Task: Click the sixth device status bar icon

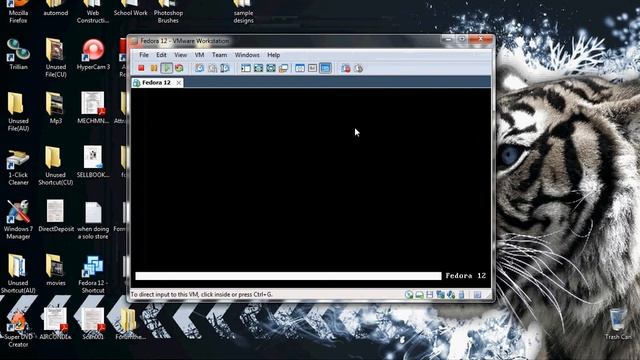Action: [x=462, y=294]
